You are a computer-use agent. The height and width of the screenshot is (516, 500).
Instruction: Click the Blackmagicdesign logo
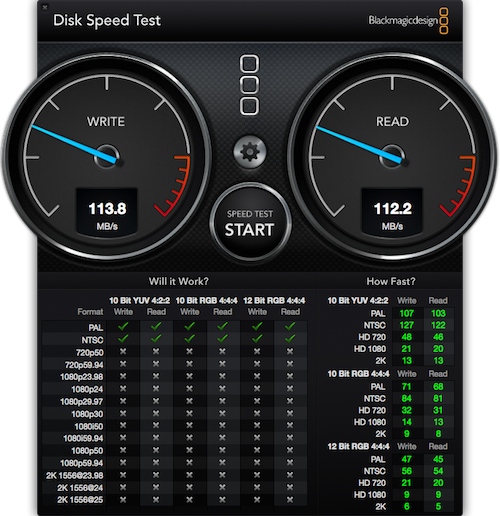408,21
